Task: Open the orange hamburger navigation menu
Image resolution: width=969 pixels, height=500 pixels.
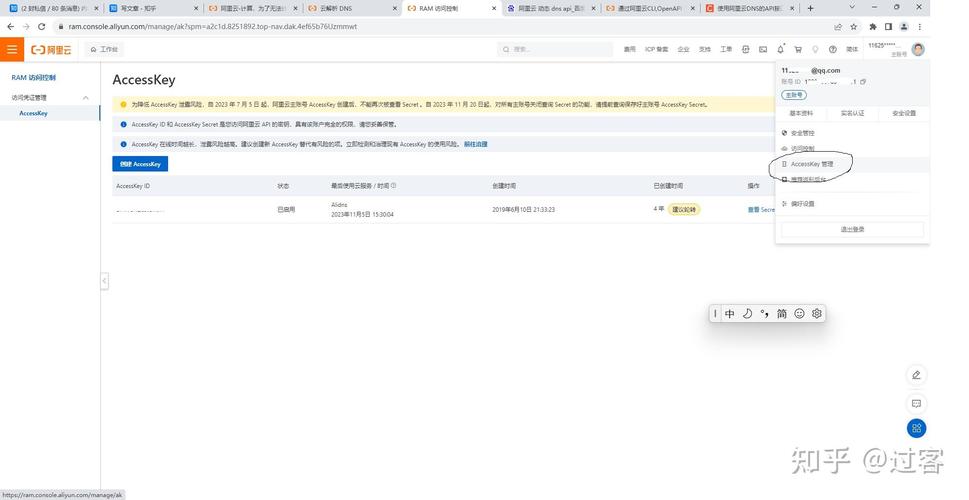Action: point(12,49)
